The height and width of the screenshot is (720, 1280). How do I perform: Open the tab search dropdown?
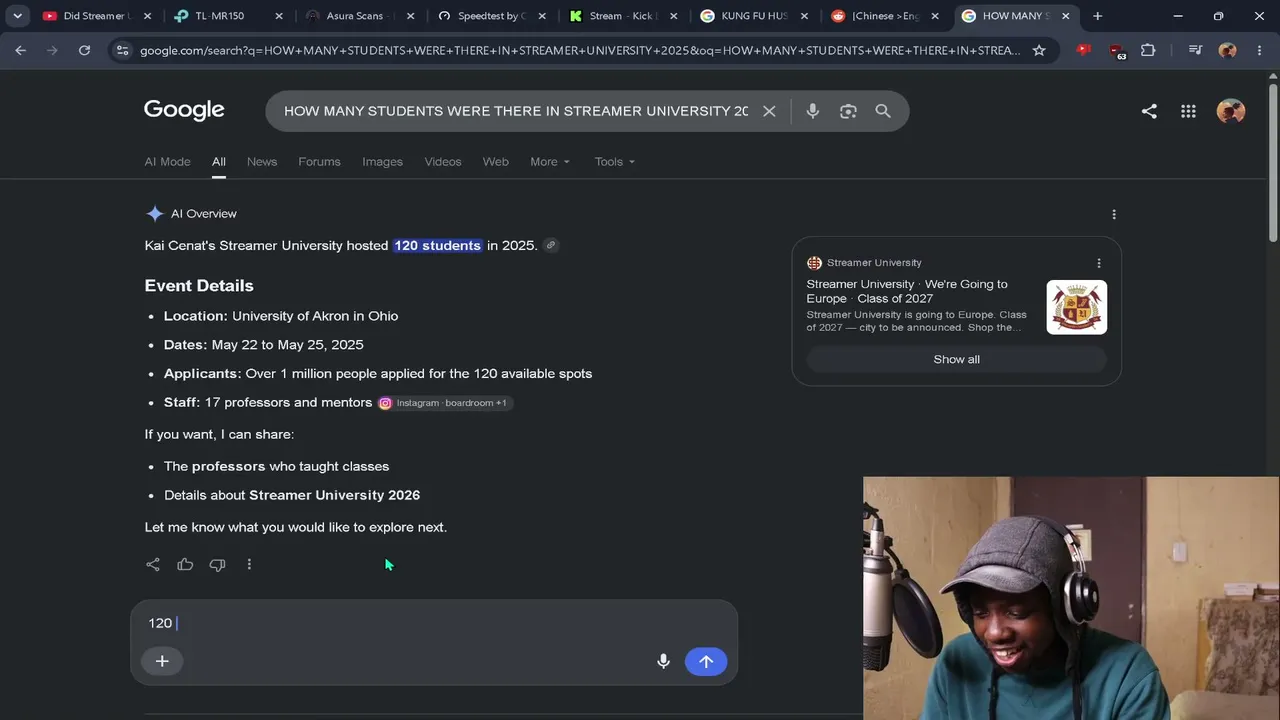tap(17, 16)
